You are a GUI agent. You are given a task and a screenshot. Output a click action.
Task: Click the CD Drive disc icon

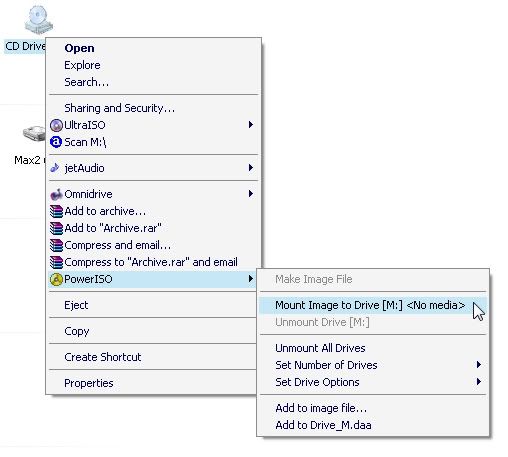[x=38, y=20]
